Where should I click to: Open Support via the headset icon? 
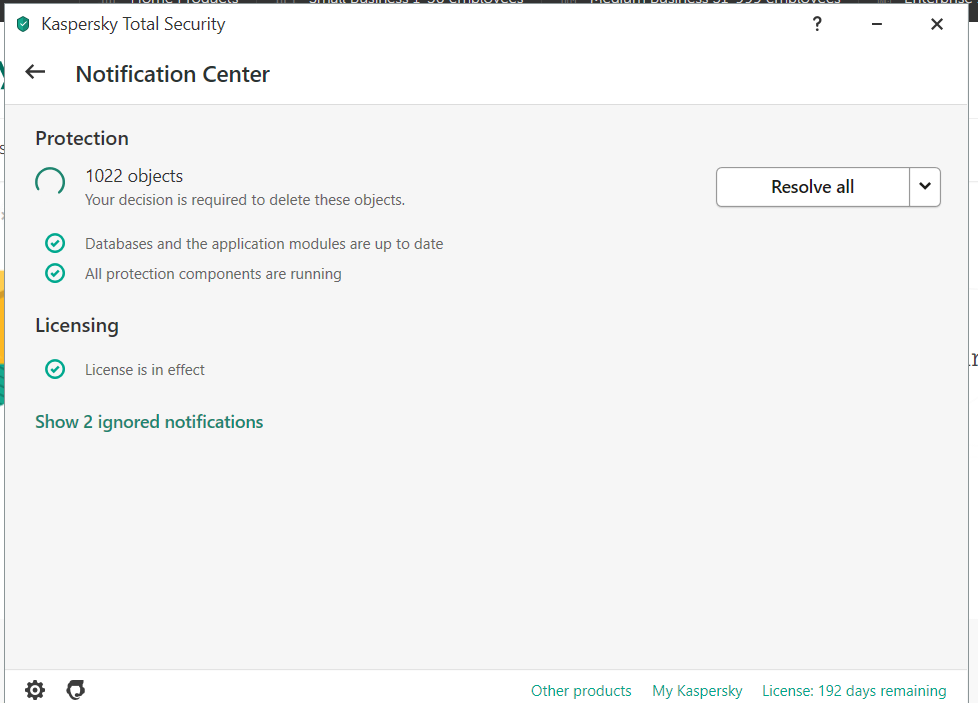pos(75,690)
